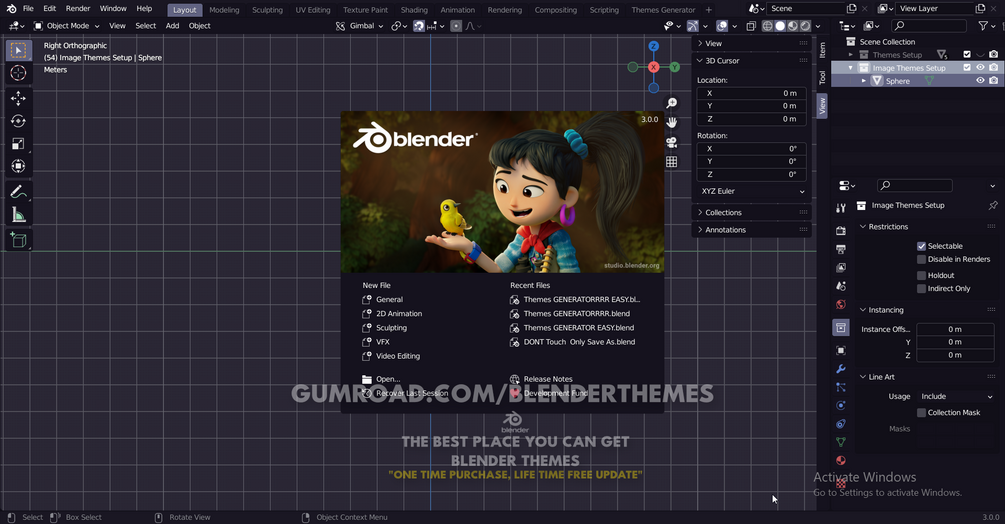Image resolution: width=1005 pixels, height=524 pixels.
Task: Open the Object Mode dropdown
Action: (67, 26)
